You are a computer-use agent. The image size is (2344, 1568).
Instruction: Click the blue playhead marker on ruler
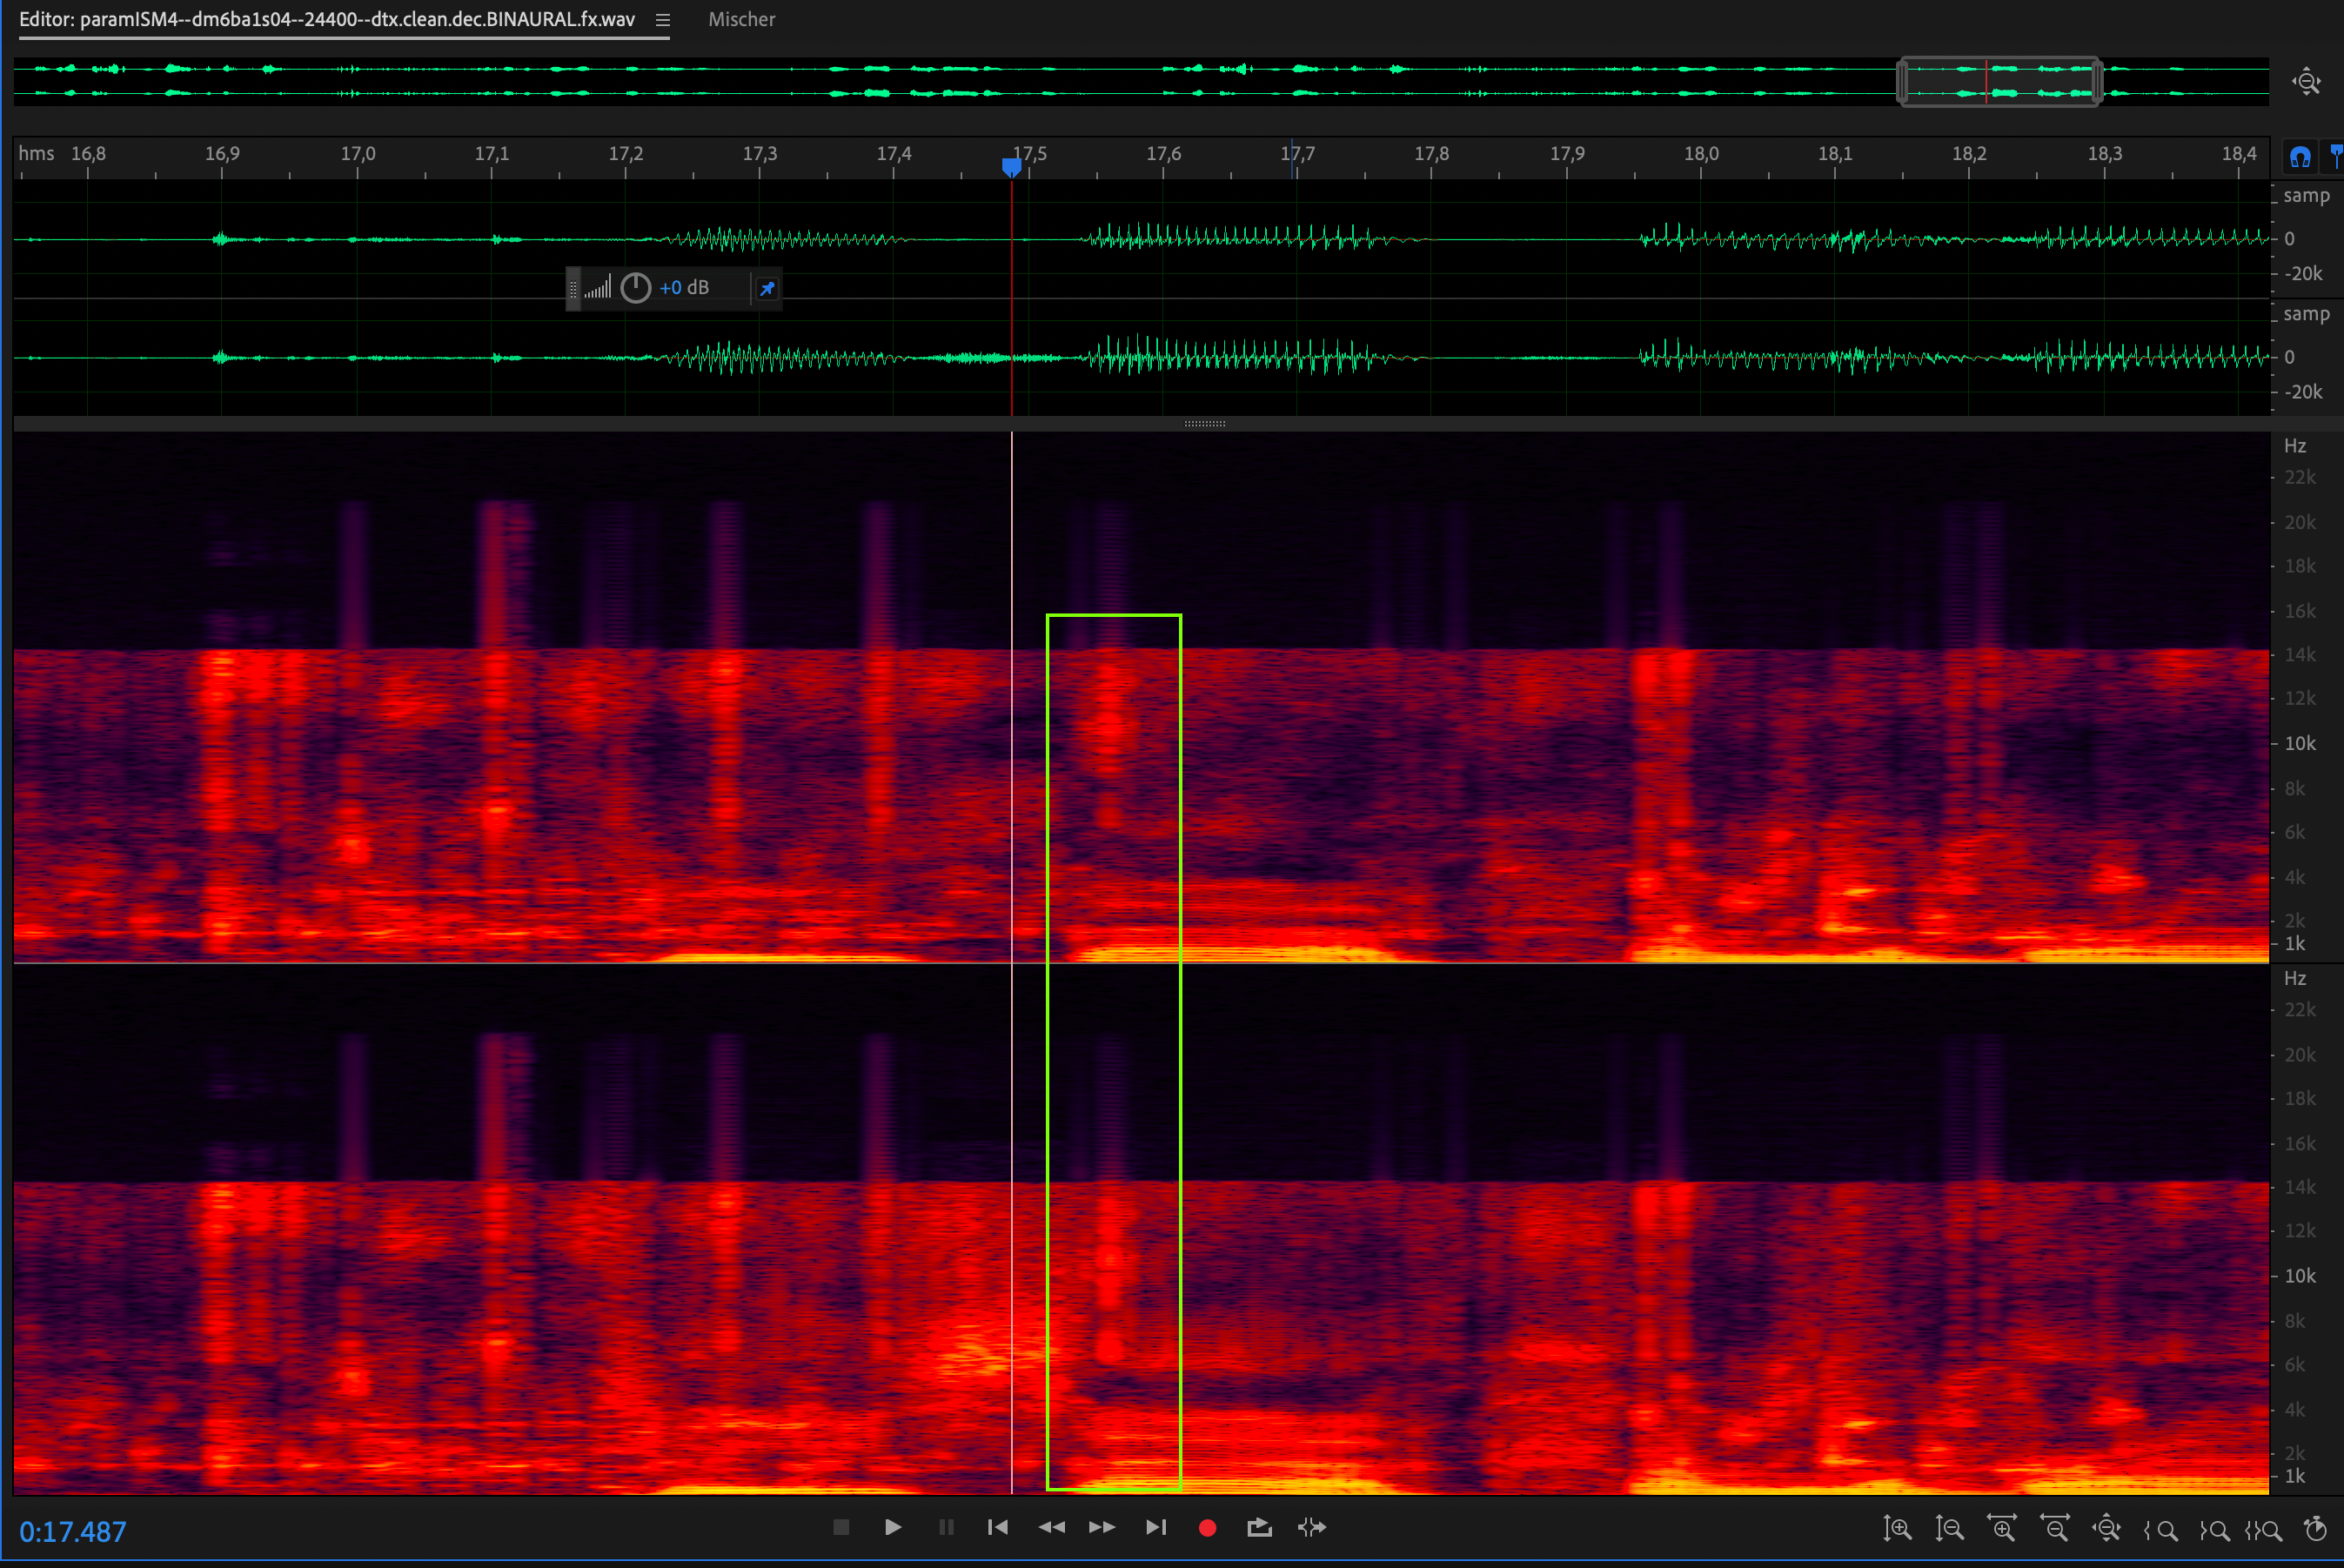coord(1012,166)
